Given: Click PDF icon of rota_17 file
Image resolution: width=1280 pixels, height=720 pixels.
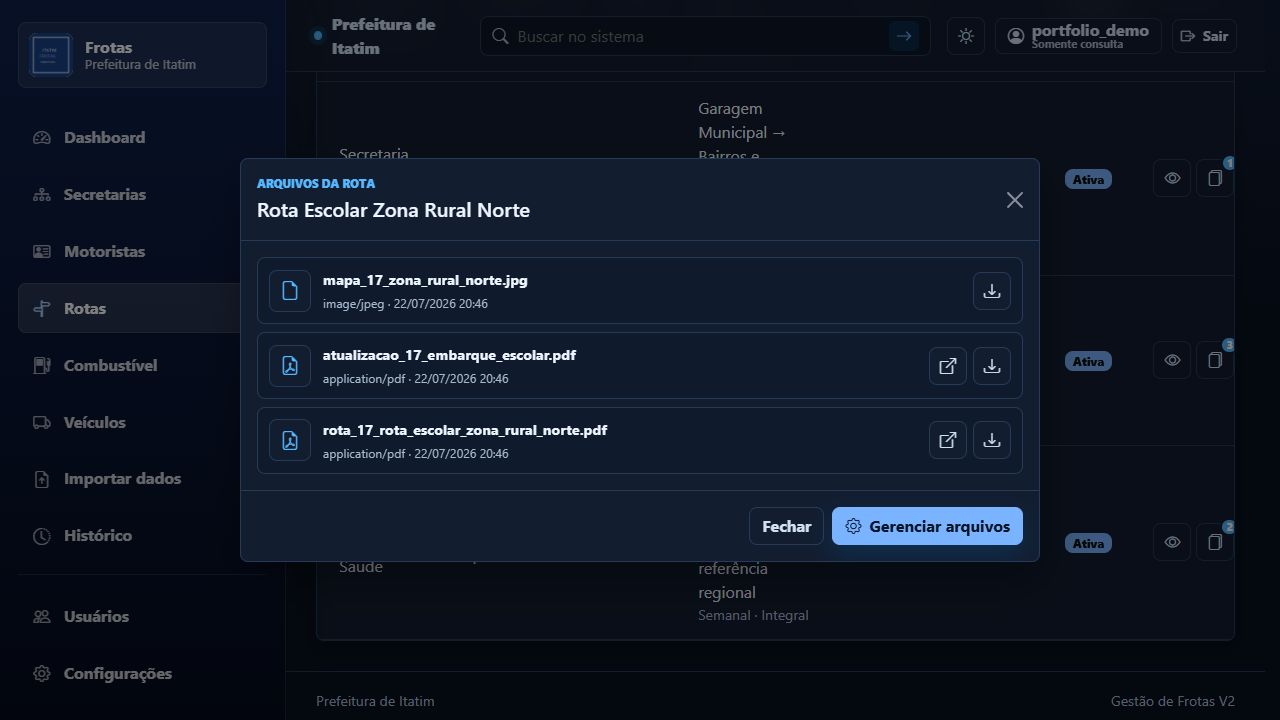Looking at the screenshot, I should (290, 440).
